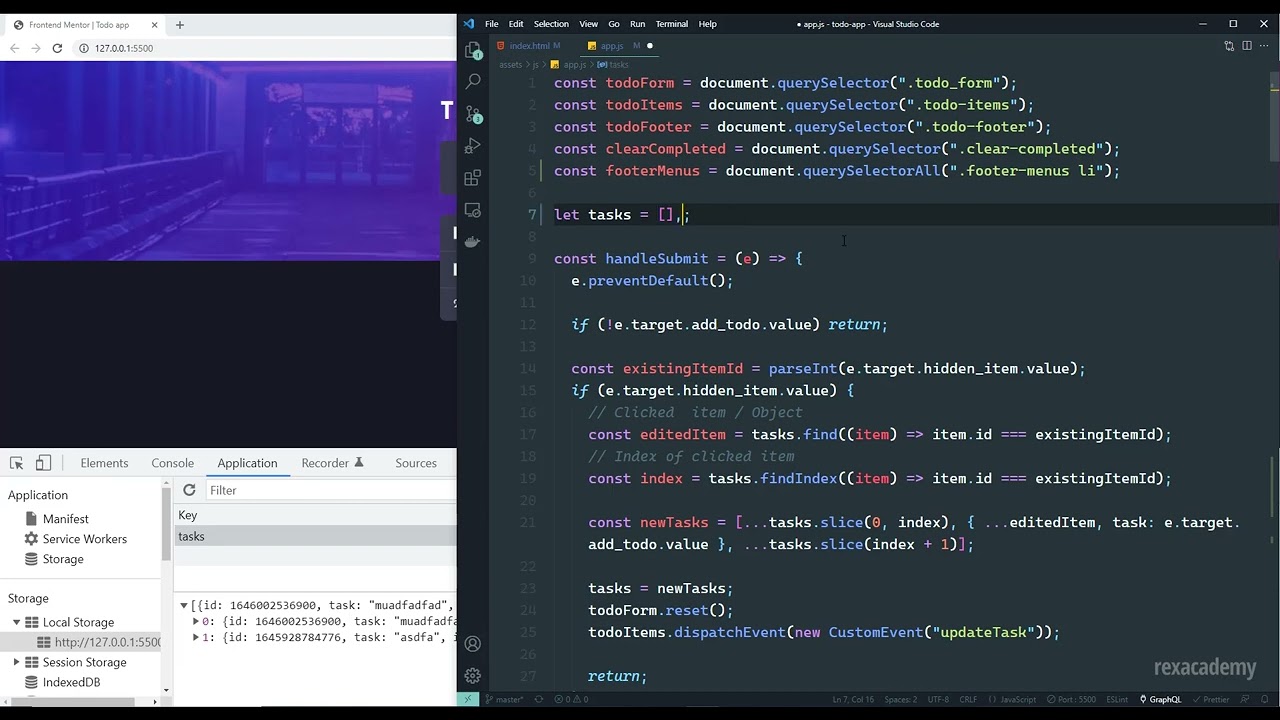The height and width of the screenshot is (720, 1280).
Task: Click the storage Filter field
Action: tap(330, 490)
